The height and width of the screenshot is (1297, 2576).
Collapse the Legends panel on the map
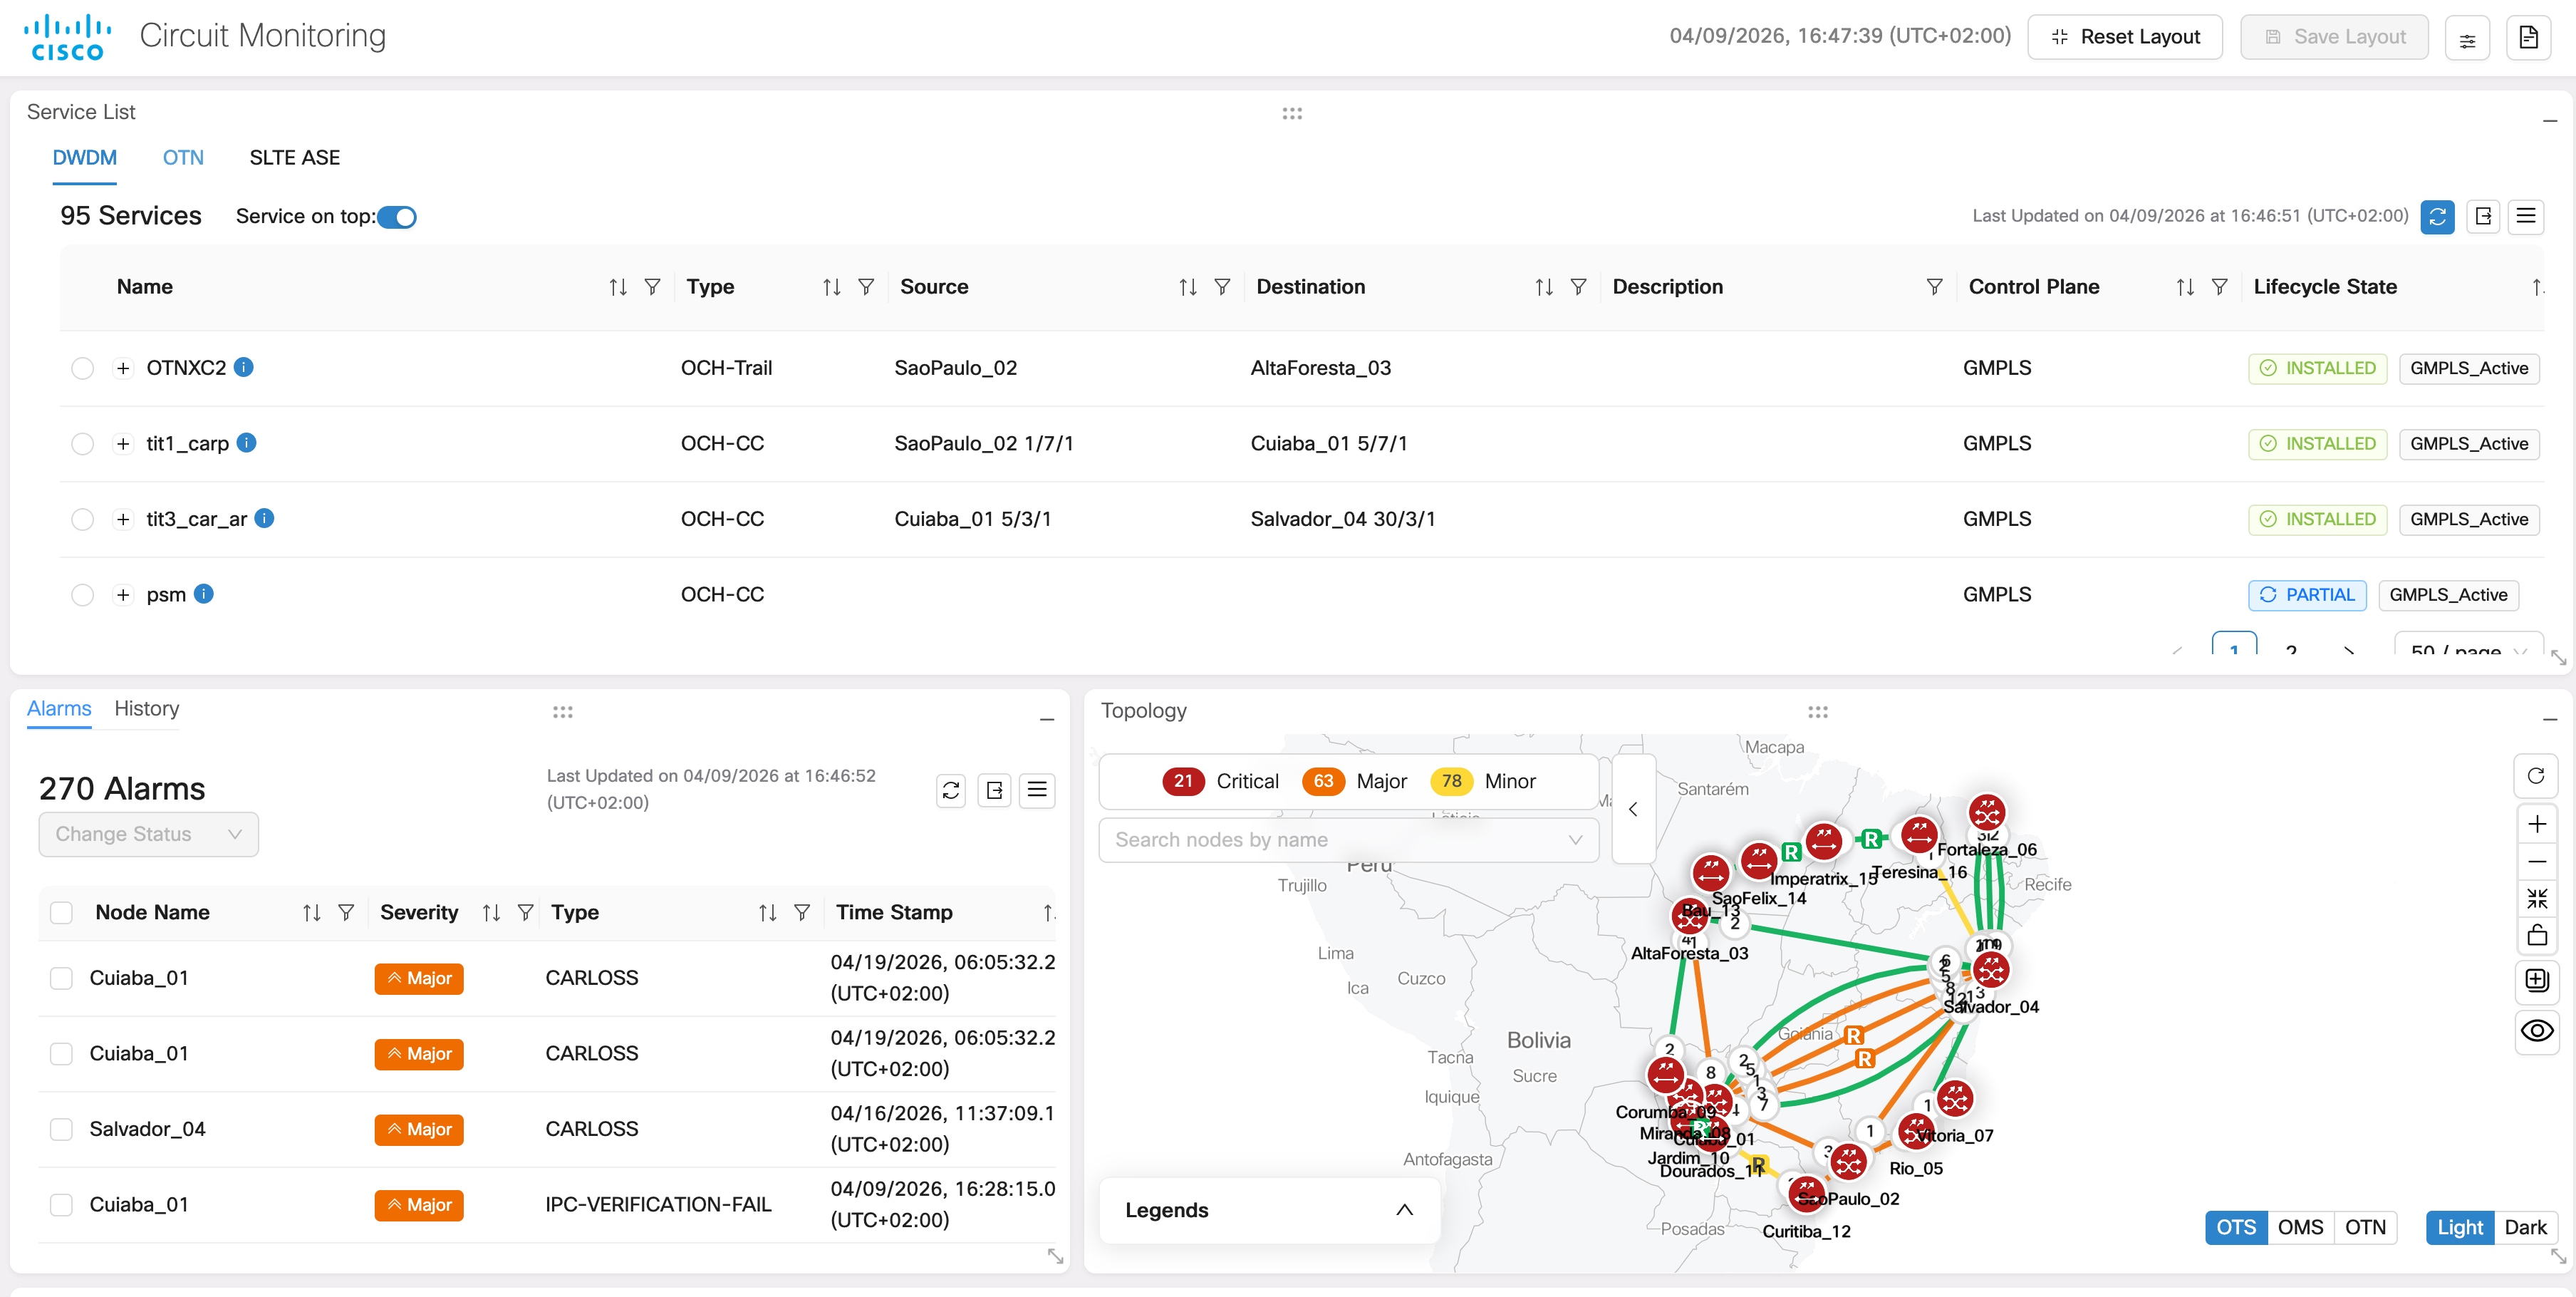(1404, 1210)
